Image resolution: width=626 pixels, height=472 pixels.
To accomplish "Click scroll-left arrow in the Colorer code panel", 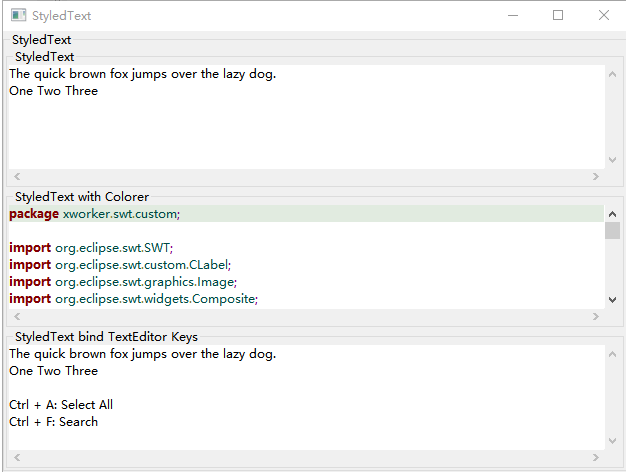I will tap(16, 316).
